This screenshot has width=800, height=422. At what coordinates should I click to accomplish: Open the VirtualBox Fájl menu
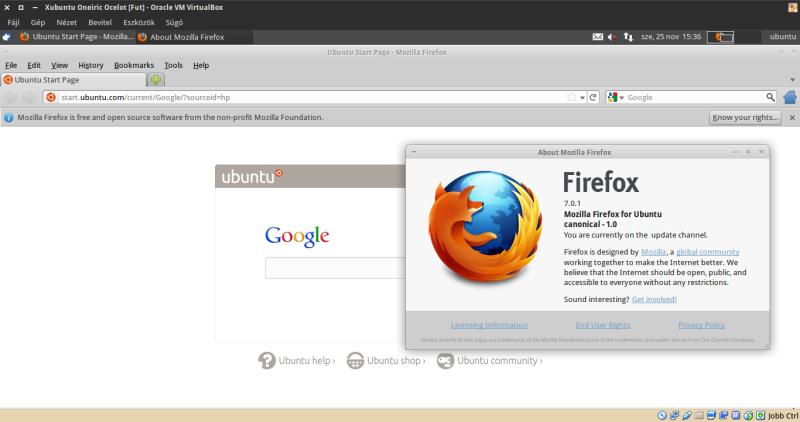point(13,22)
